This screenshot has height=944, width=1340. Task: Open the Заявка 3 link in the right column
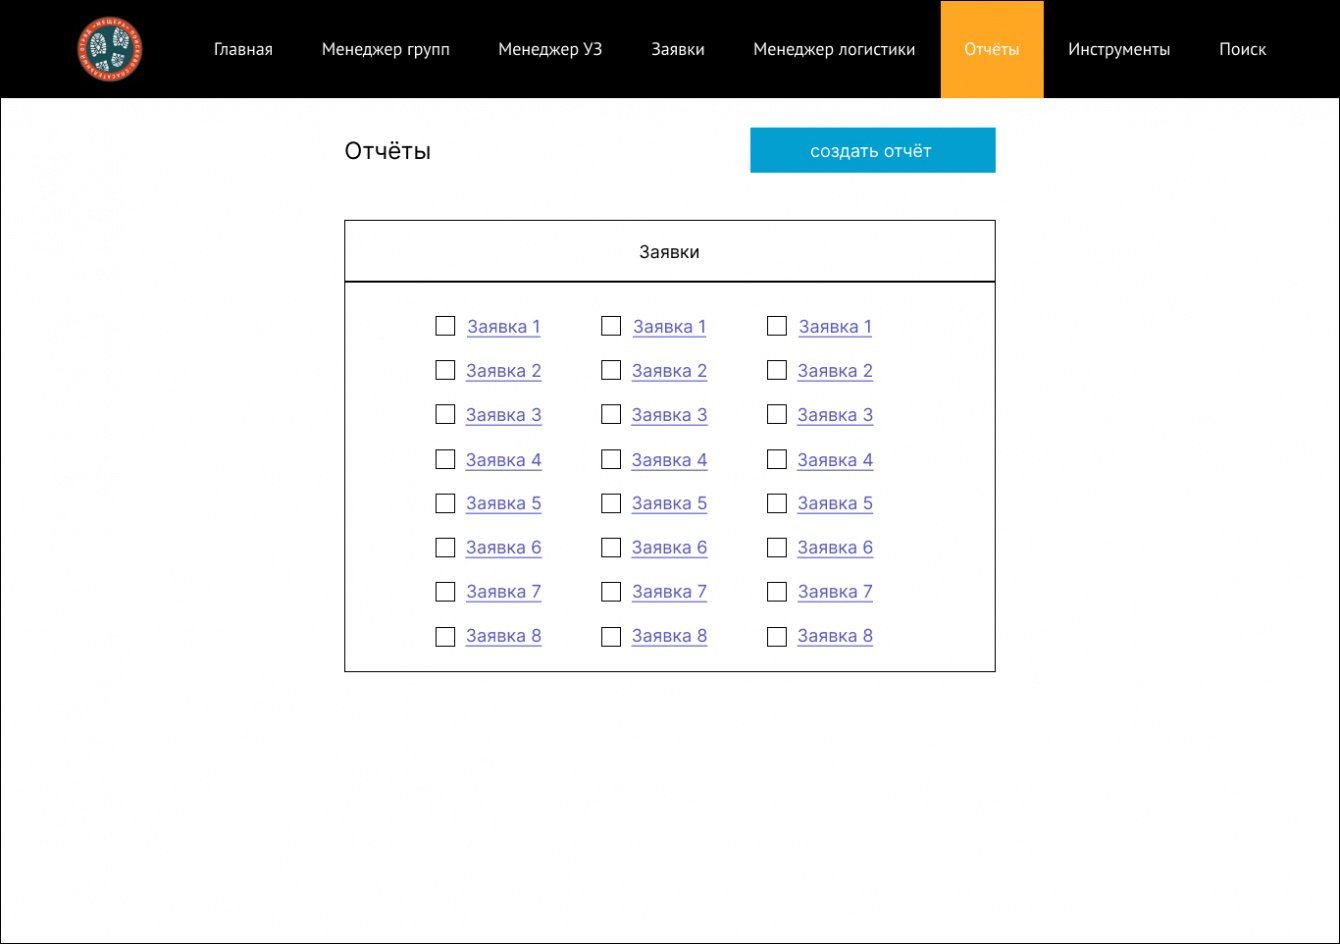[836, 415]
